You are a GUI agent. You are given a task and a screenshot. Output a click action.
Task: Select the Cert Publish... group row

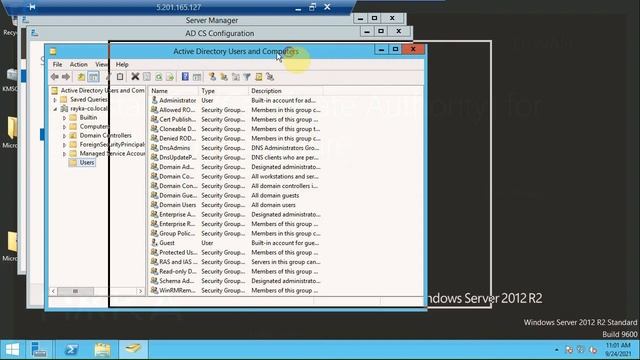coord(236,119)
